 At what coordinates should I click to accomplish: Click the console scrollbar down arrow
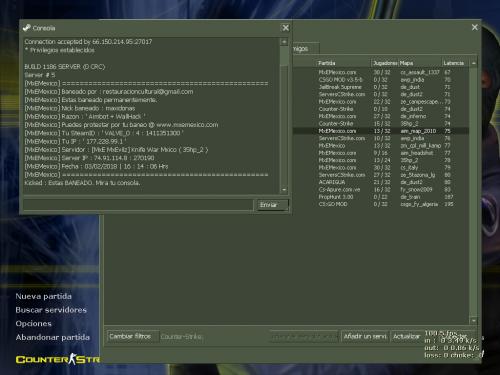284,190
